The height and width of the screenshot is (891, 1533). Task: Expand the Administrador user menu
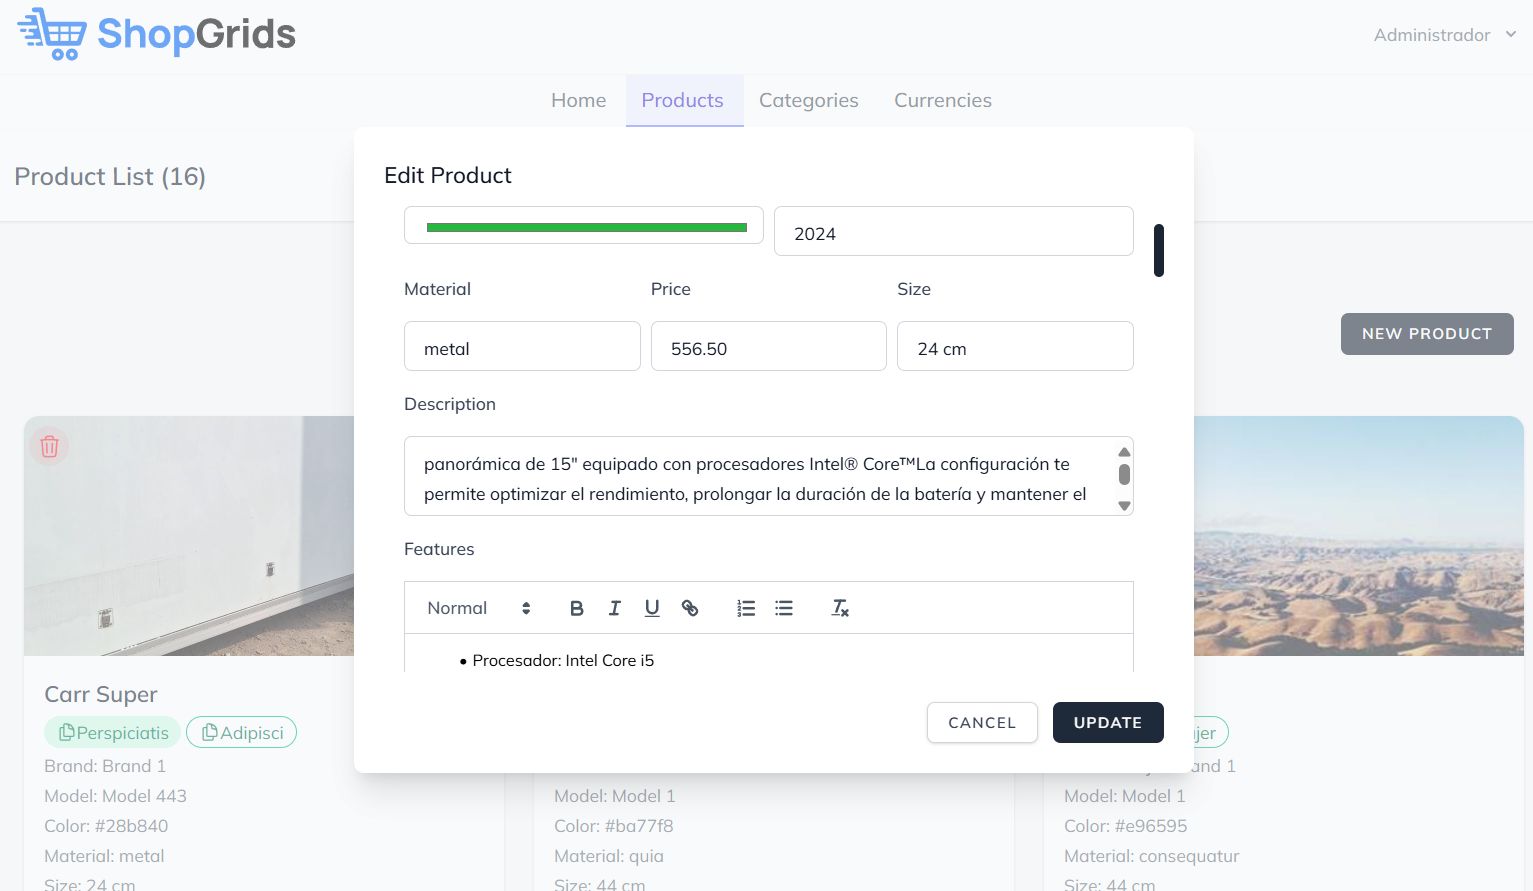coord(1444,35)
